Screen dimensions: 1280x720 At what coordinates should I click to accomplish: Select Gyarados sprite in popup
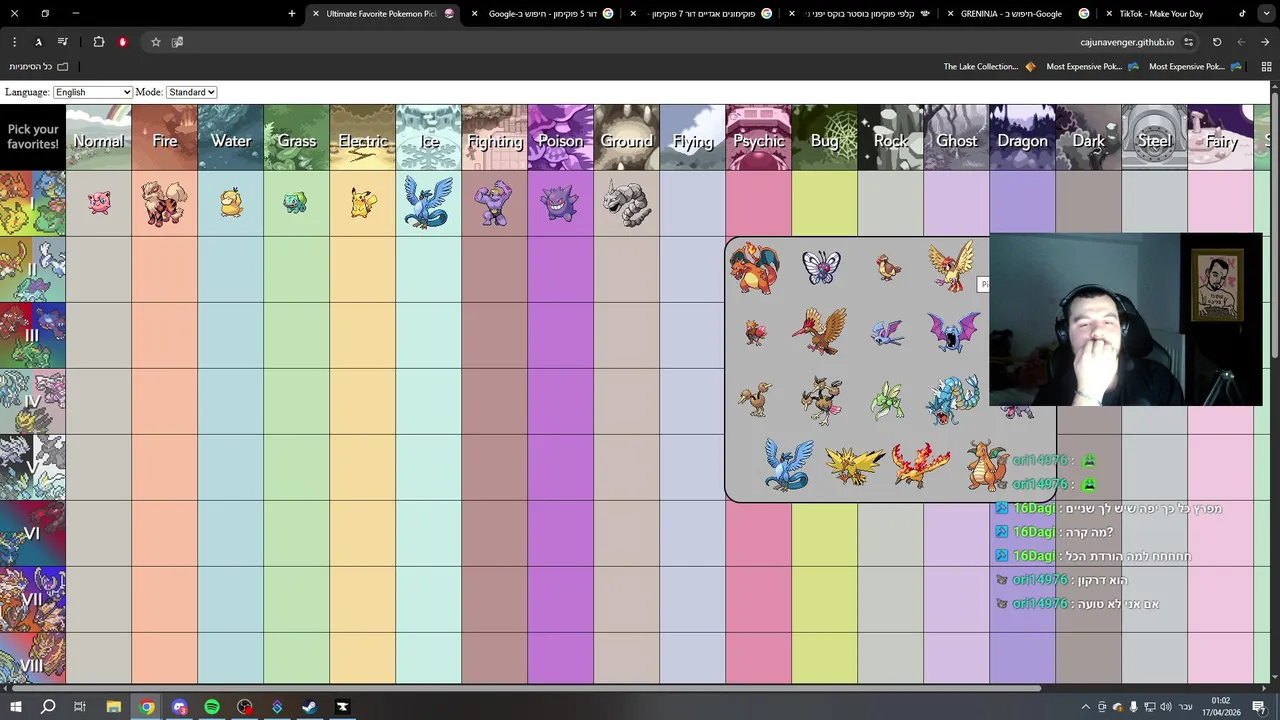952,399
